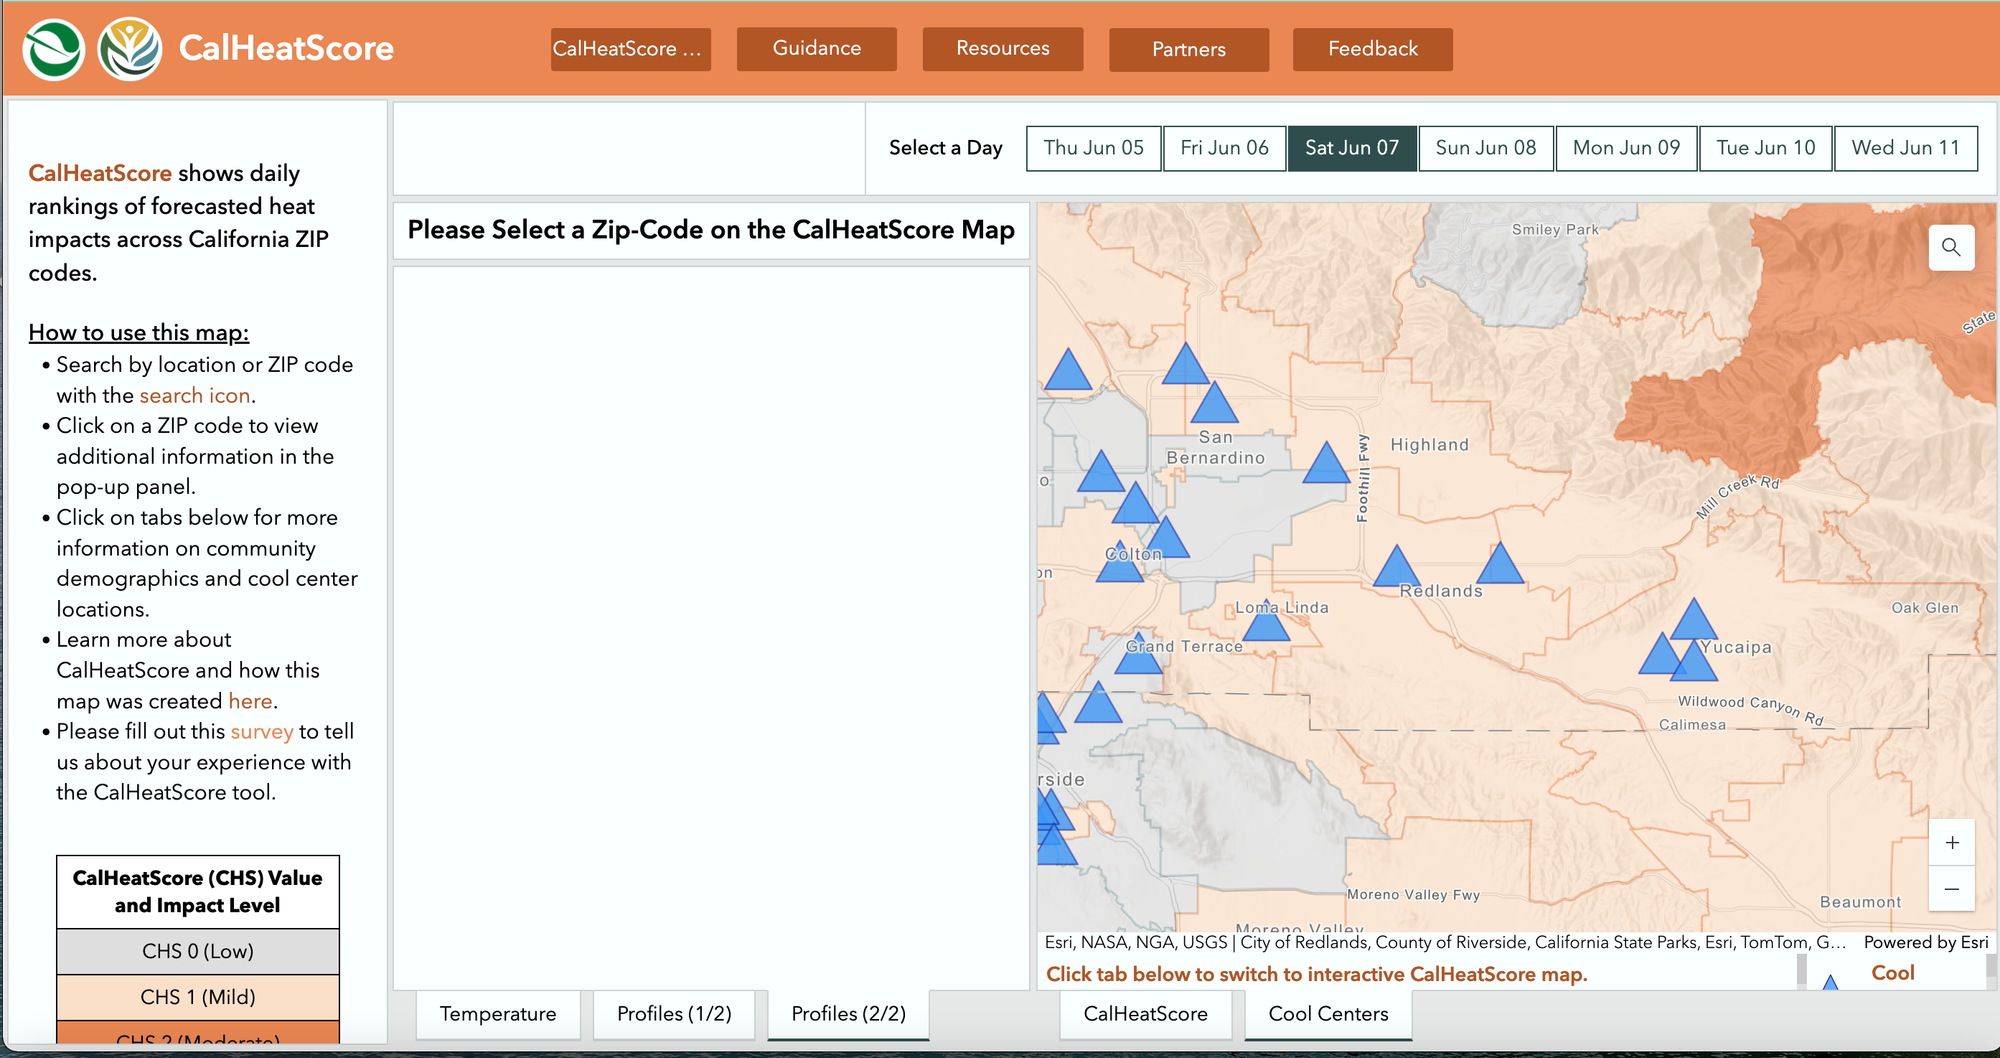Zoom in on the map with plus
The image size is (2000, 1058).
[1952, 843]
